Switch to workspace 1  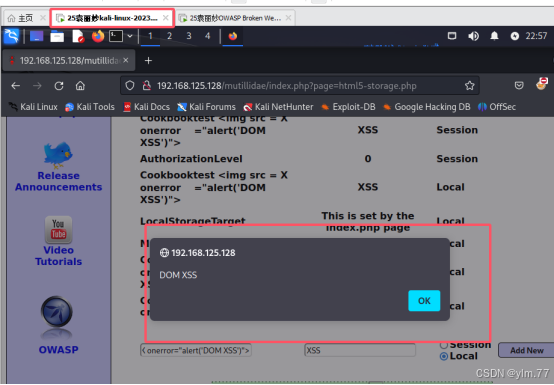[x=150, y=36]
